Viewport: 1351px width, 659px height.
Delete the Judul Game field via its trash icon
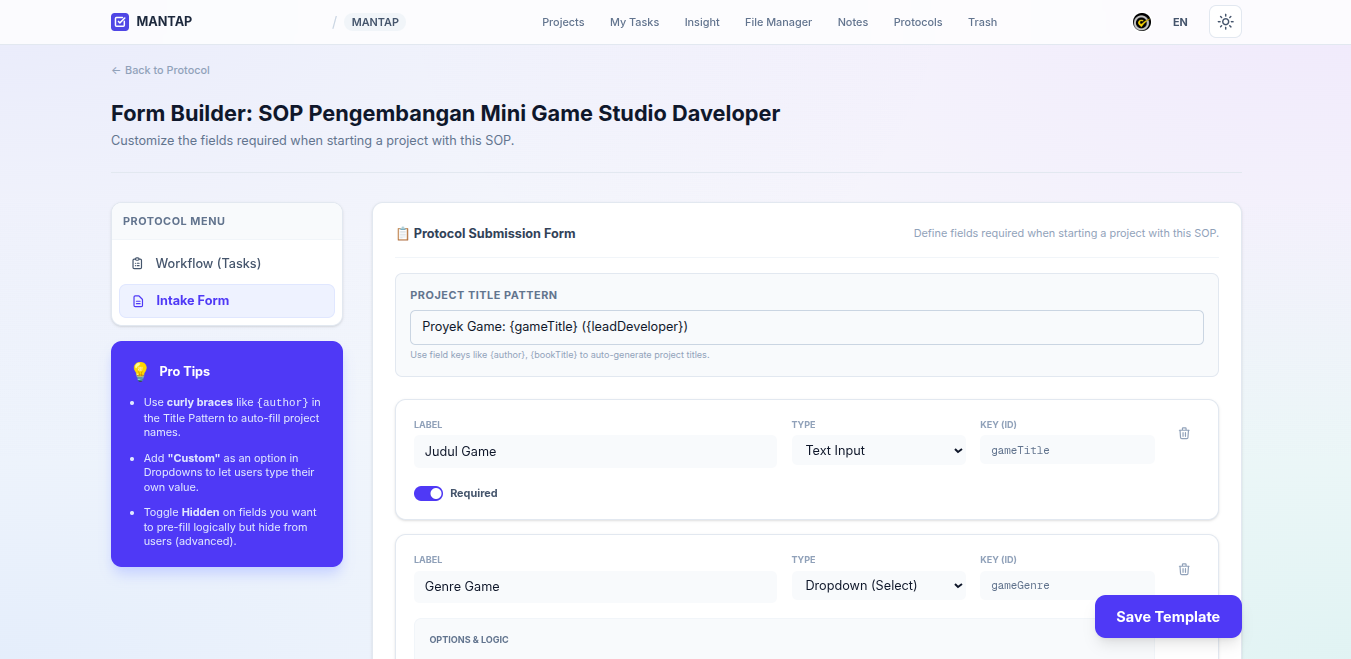(1184, 433)
